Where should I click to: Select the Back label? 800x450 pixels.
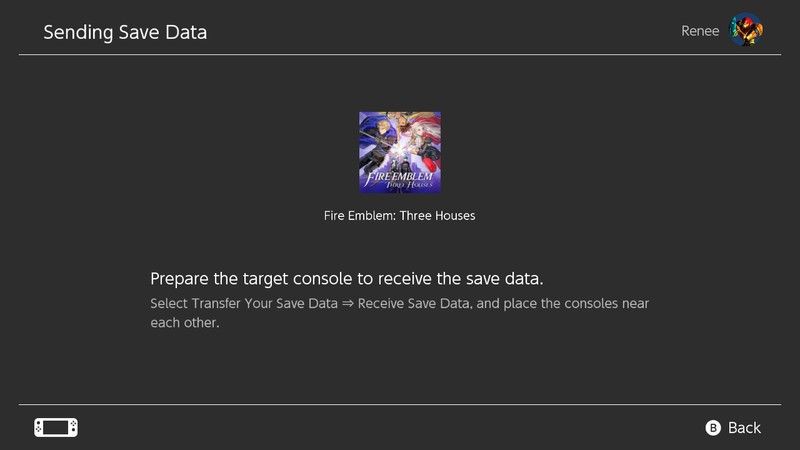click(x=744, y=428)
